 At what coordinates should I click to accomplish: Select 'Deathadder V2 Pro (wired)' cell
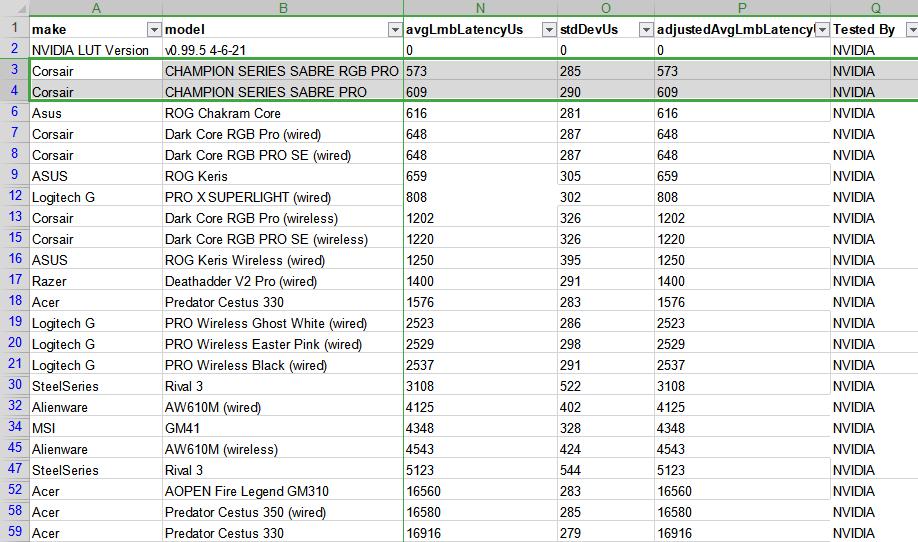[283, 282]
